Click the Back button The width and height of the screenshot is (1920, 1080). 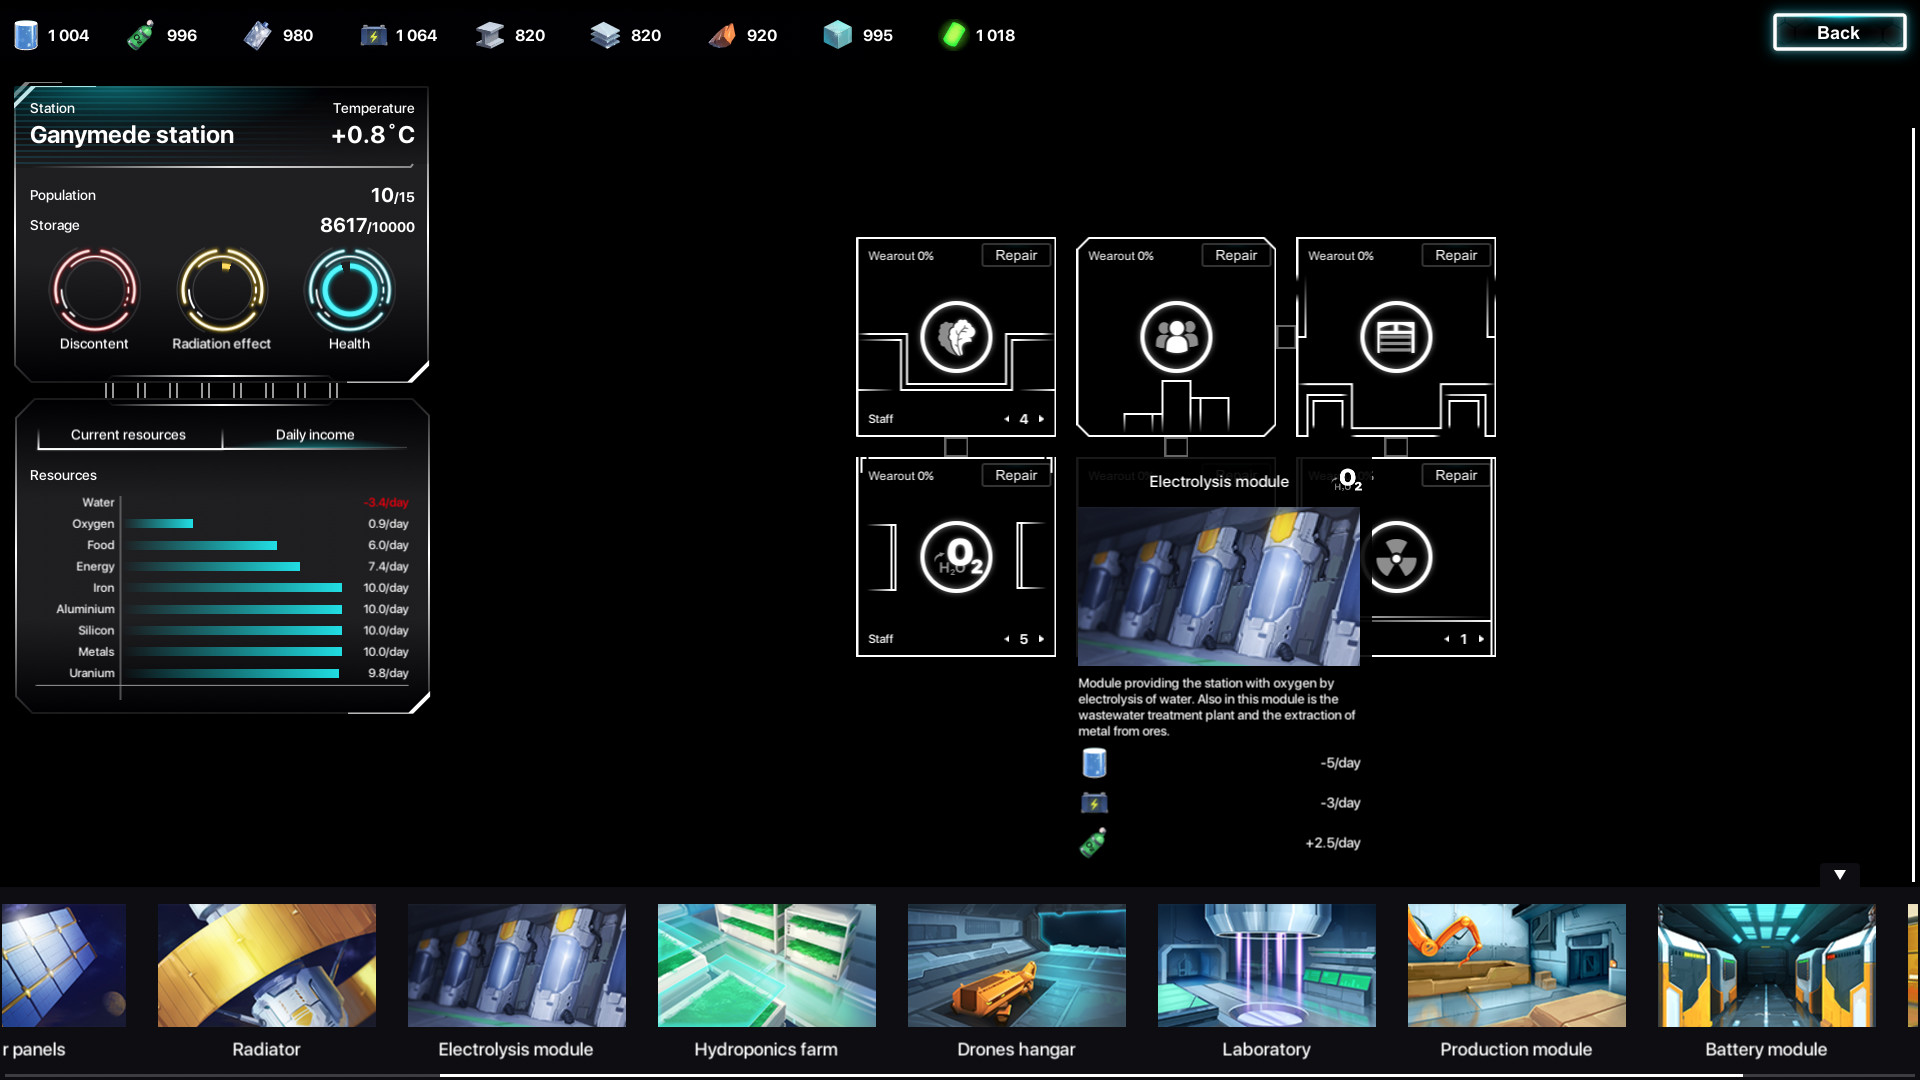click(1838, 32)
